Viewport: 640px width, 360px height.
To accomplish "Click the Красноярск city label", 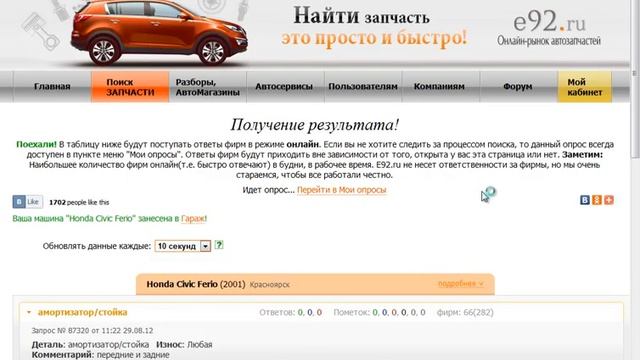I will click(x=269, y=285).
